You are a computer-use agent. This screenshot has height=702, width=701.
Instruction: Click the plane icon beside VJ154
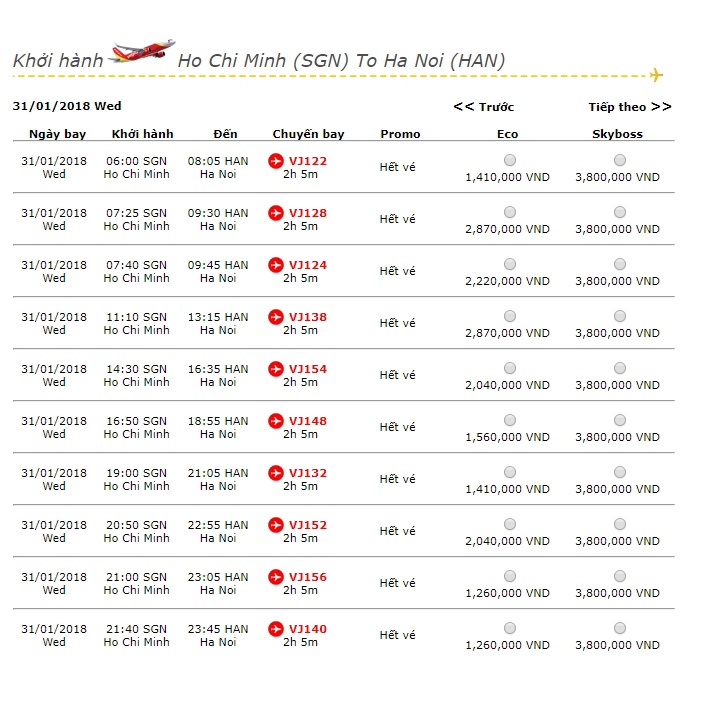point(276,369)
